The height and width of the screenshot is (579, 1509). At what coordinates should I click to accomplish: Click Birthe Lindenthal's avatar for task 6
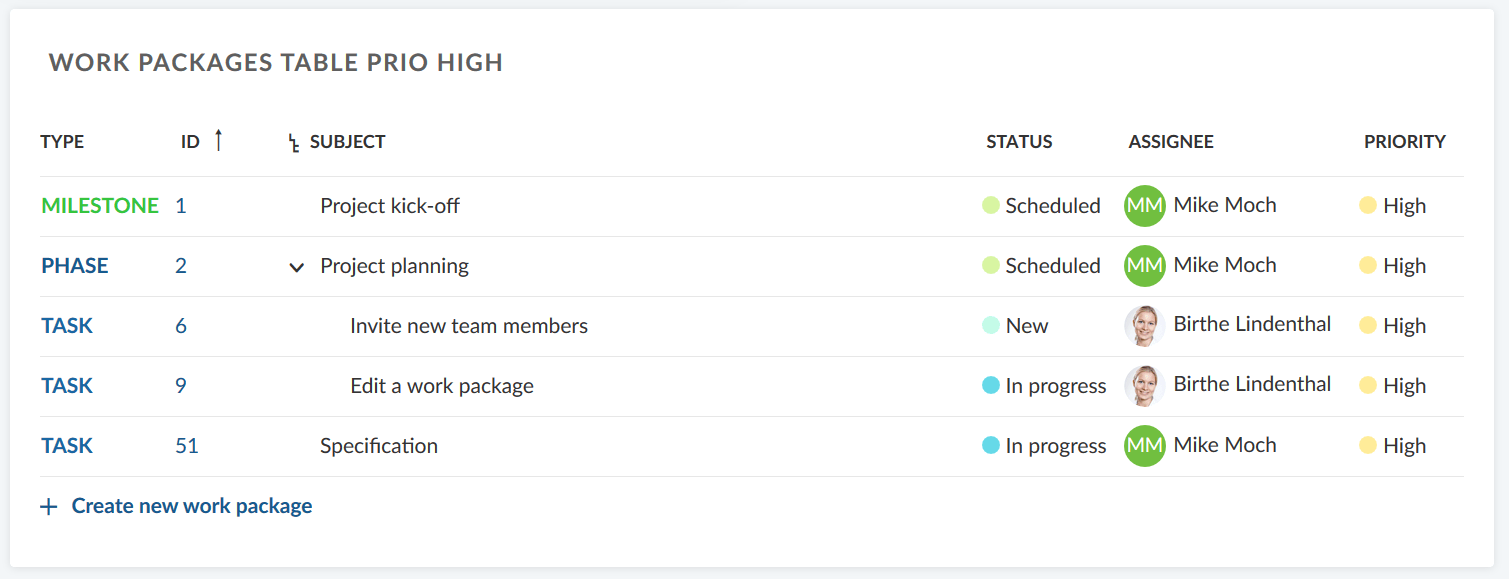(x=1145, y=325)
